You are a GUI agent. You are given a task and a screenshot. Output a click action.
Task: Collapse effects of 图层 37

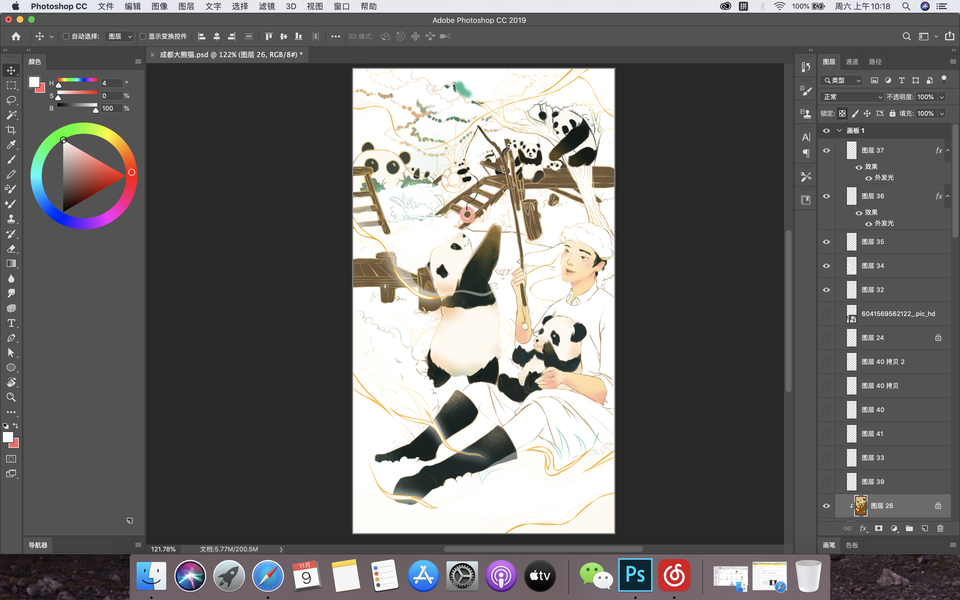[x=948, y=150]
